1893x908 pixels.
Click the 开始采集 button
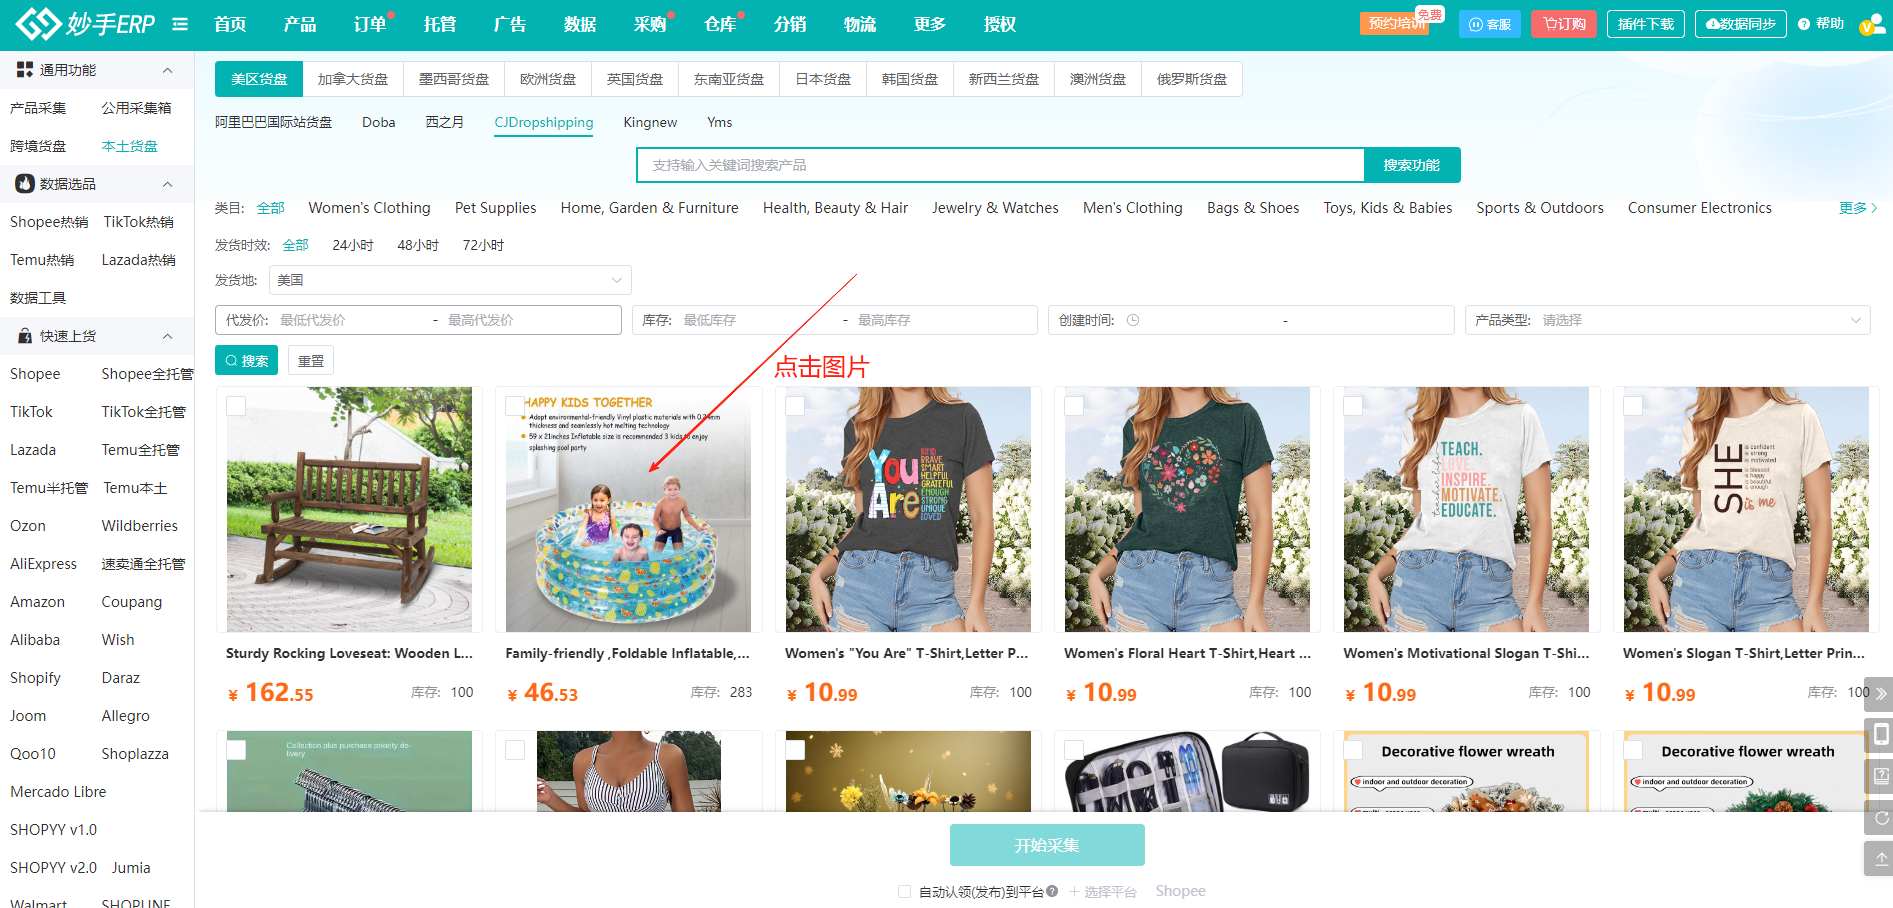(x=1047, y=845)
